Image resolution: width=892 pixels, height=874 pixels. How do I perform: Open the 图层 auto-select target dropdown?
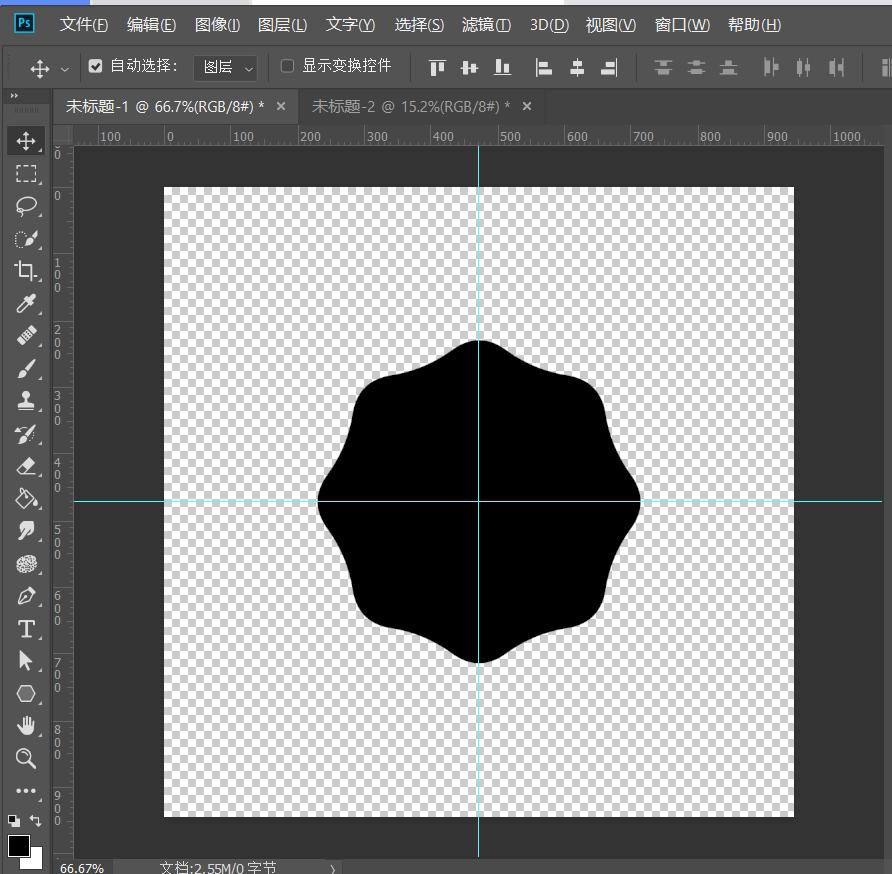(226, 67)
